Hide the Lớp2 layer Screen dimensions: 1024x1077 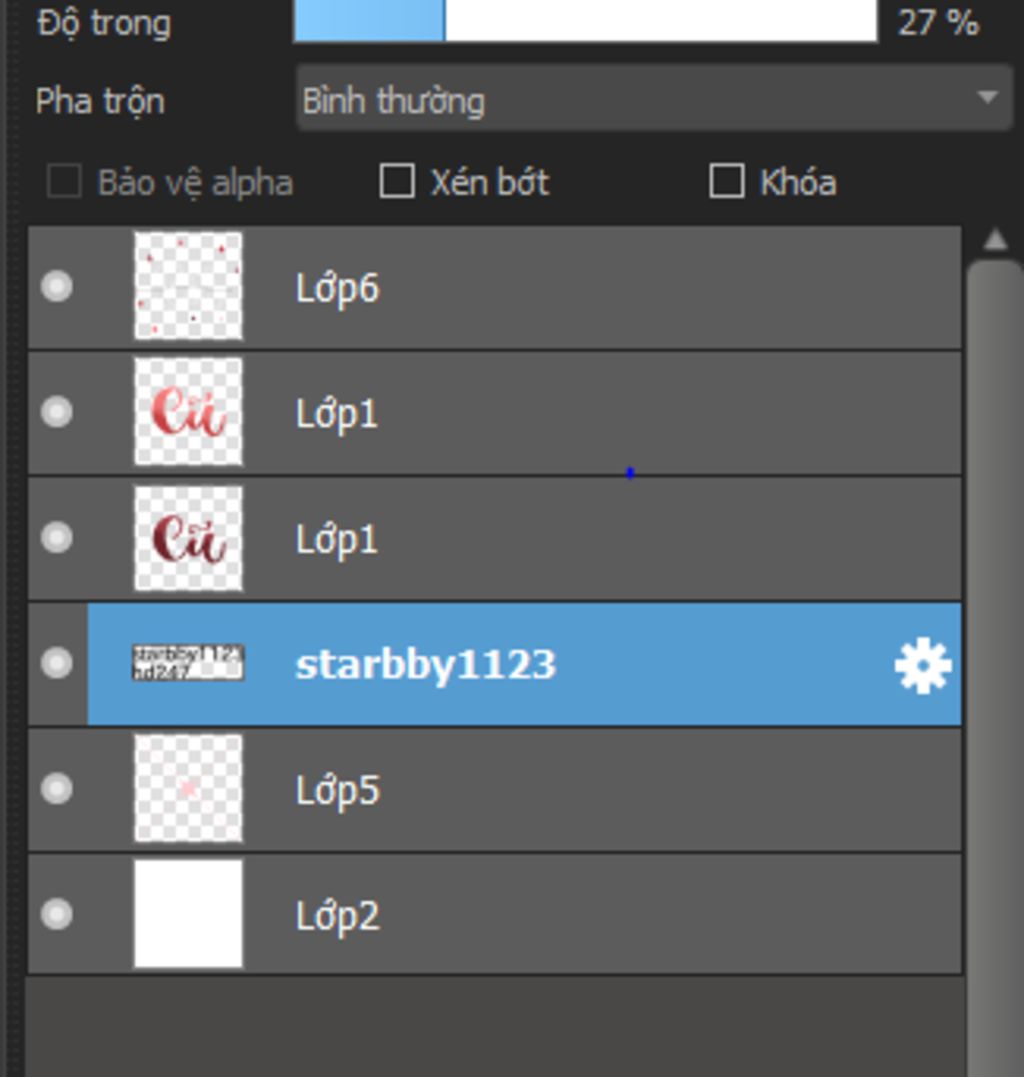[56, 914]
